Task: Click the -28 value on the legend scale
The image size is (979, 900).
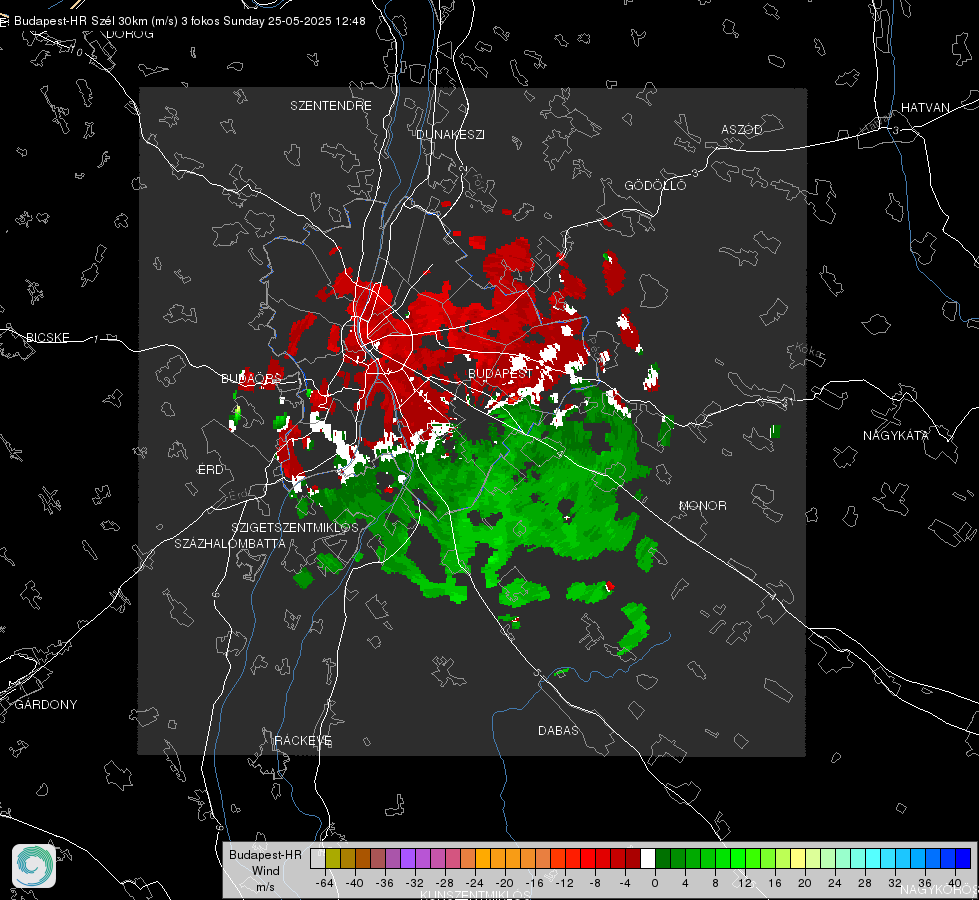Action: point(445,883)
